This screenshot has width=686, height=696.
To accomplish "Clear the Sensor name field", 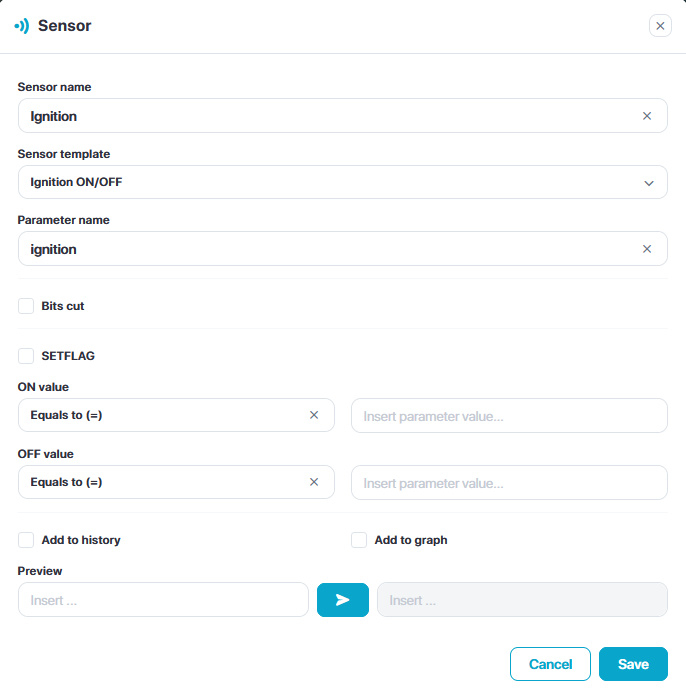I will (x=647, y=116).
